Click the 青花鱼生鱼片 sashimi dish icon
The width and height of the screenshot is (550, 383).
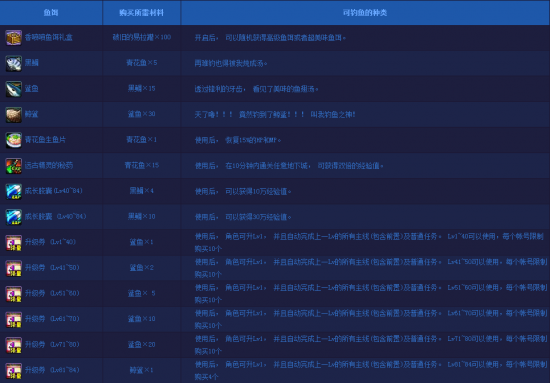click(x=14, y=140)
